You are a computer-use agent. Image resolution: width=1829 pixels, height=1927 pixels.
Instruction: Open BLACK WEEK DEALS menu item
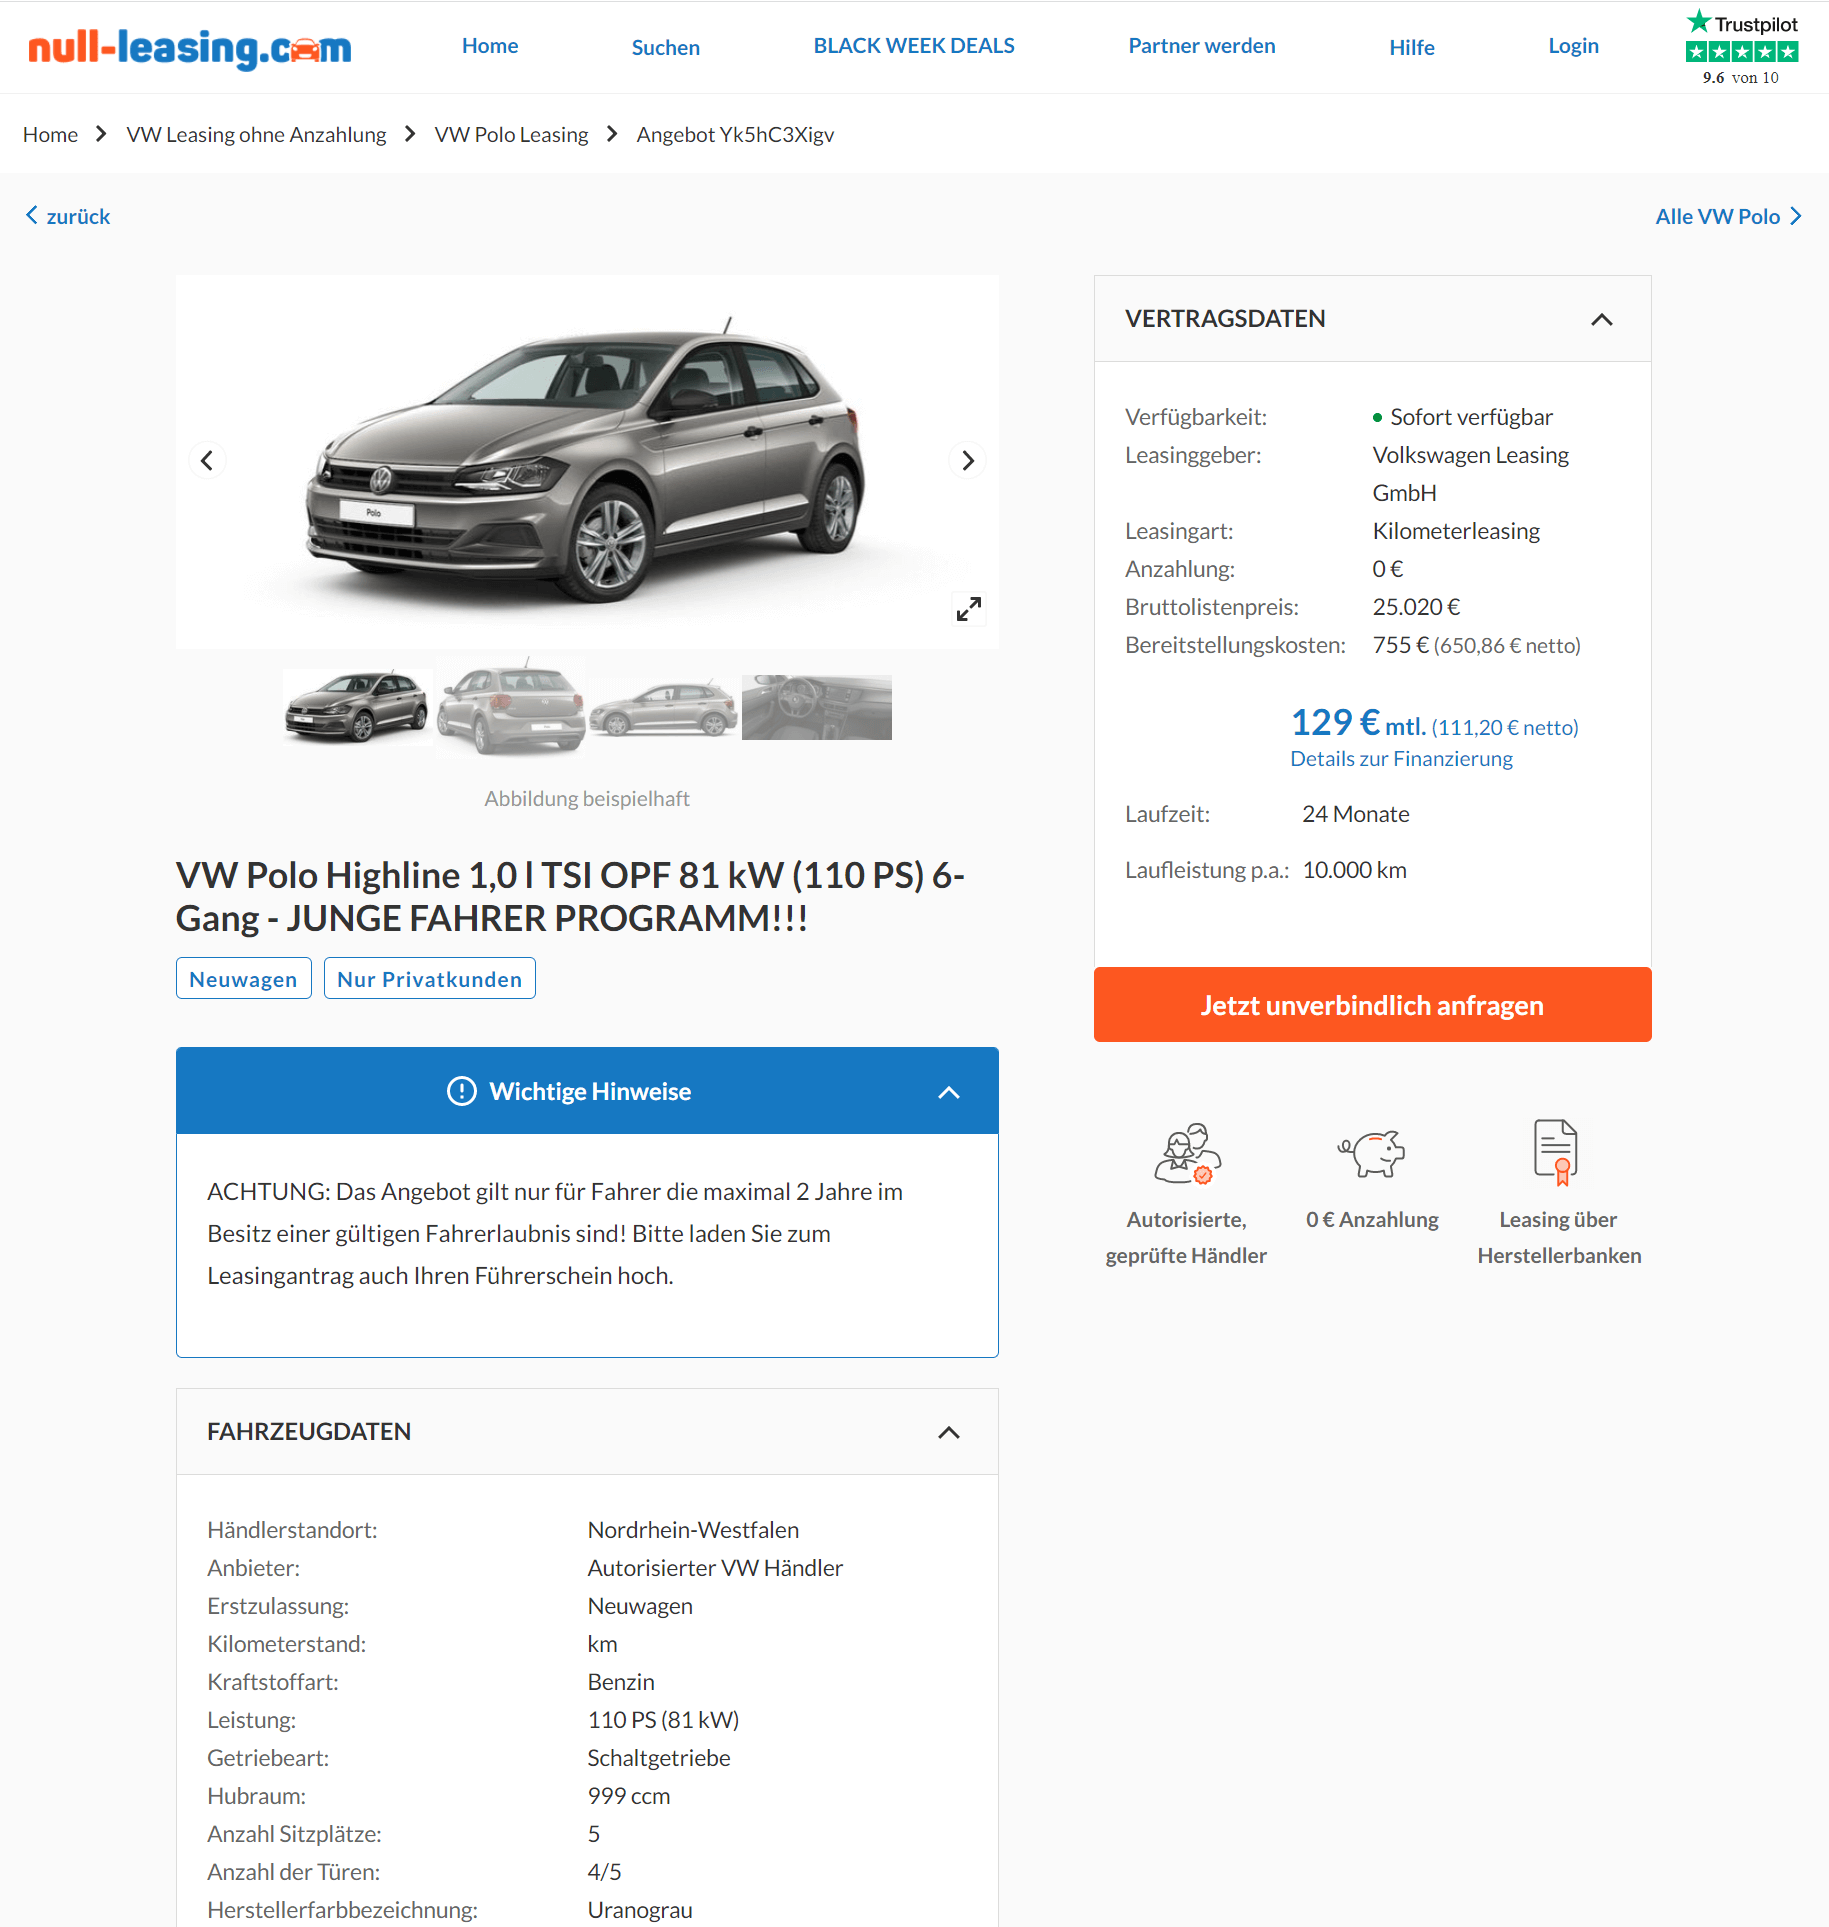click(x=914, y=46)
